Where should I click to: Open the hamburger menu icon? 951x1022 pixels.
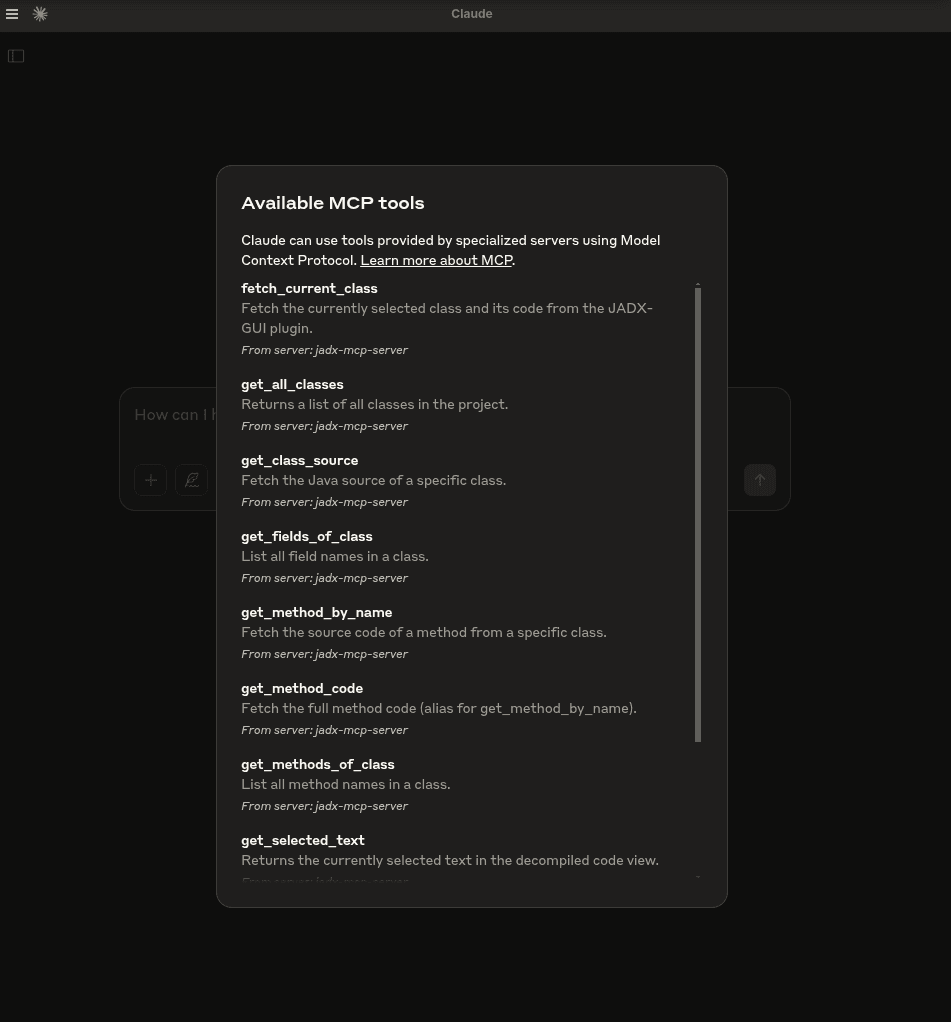tap(12, 14)
